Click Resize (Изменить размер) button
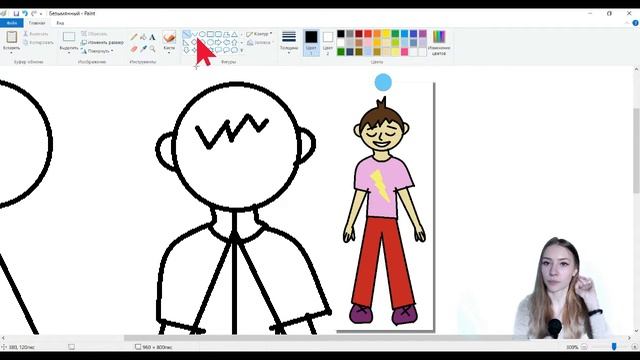The image size is (640, 360). [102, 42]
